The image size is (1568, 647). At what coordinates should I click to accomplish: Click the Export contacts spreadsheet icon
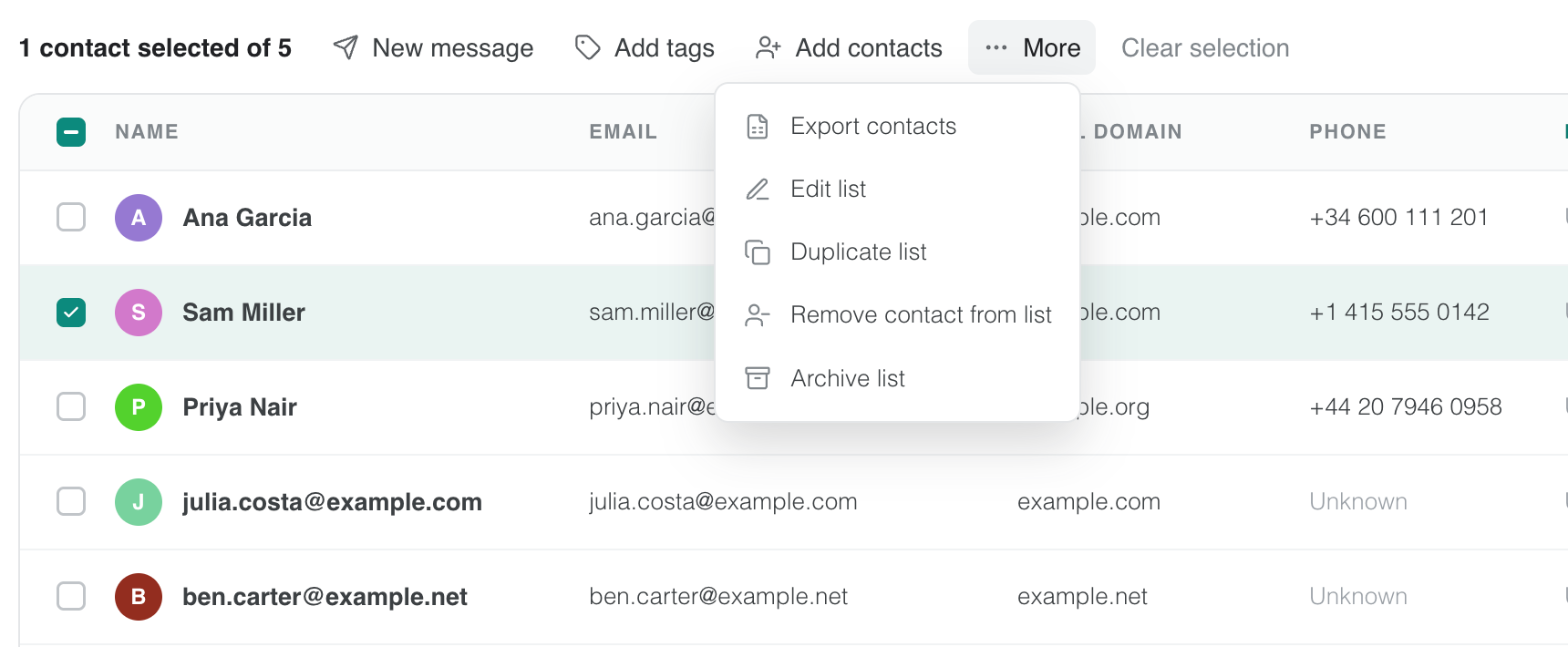point(758,127)
